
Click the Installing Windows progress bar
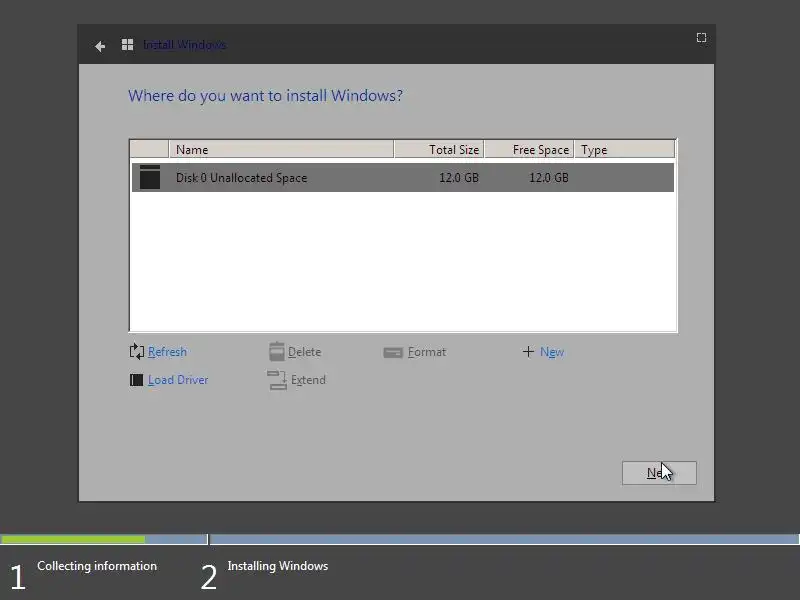click(x=505, y=539)
